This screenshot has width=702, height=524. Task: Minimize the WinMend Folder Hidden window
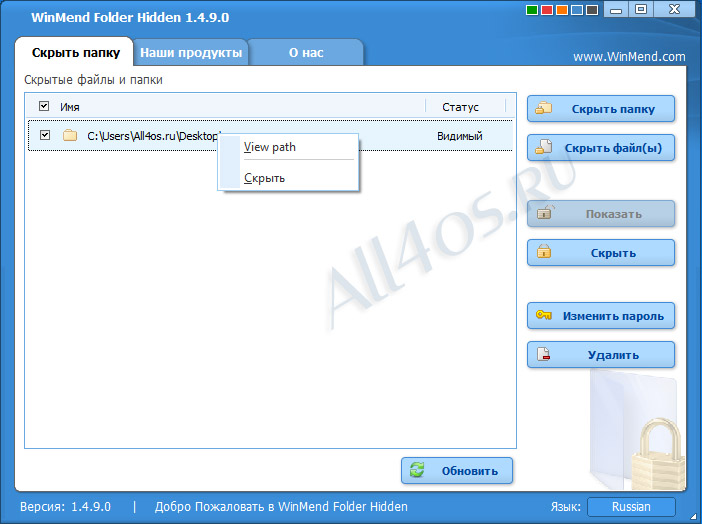tap(616, 9)
